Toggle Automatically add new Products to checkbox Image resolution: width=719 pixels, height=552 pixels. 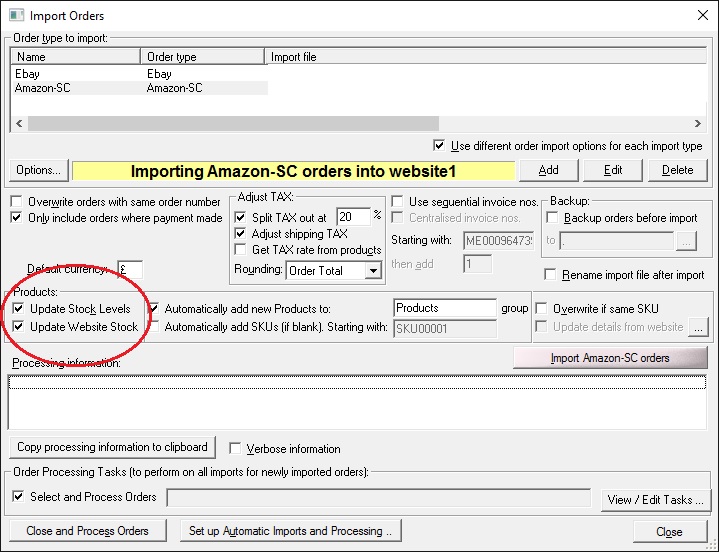pos(154,309)
